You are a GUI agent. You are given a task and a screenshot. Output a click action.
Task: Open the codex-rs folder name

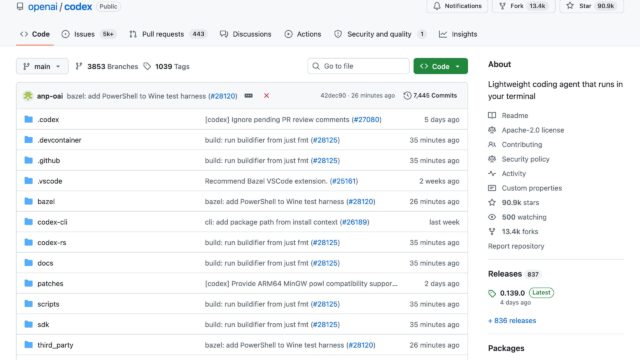(x=51, y=242)
